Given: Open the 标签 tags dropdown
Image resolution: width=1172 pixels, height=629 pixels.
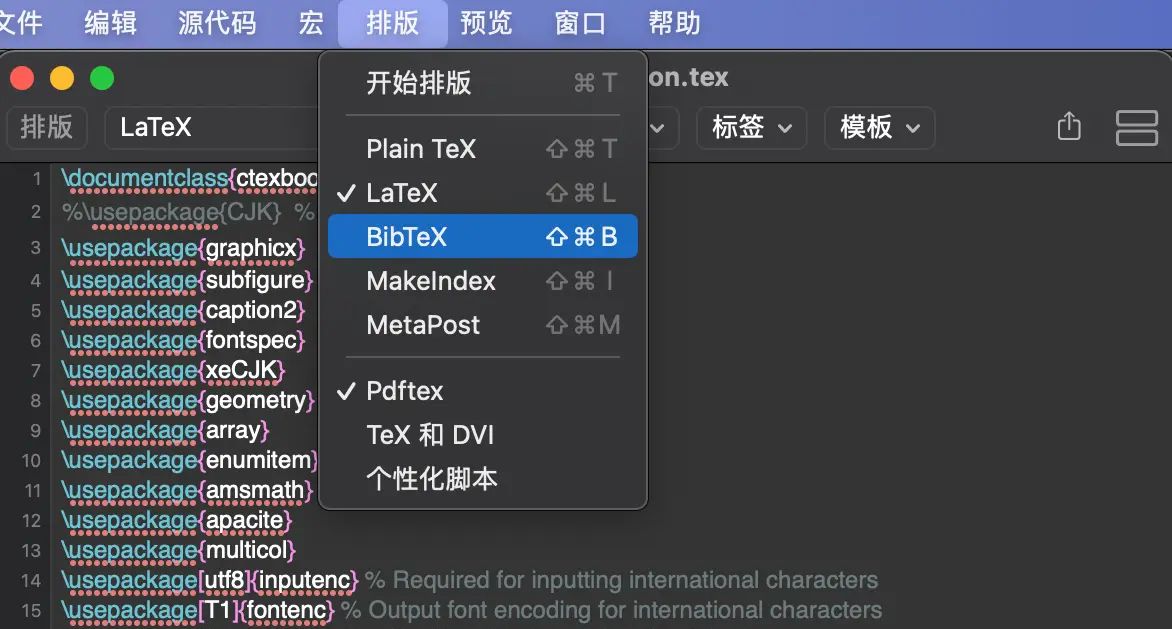Looking at the screenshot, I should (751, 128).
